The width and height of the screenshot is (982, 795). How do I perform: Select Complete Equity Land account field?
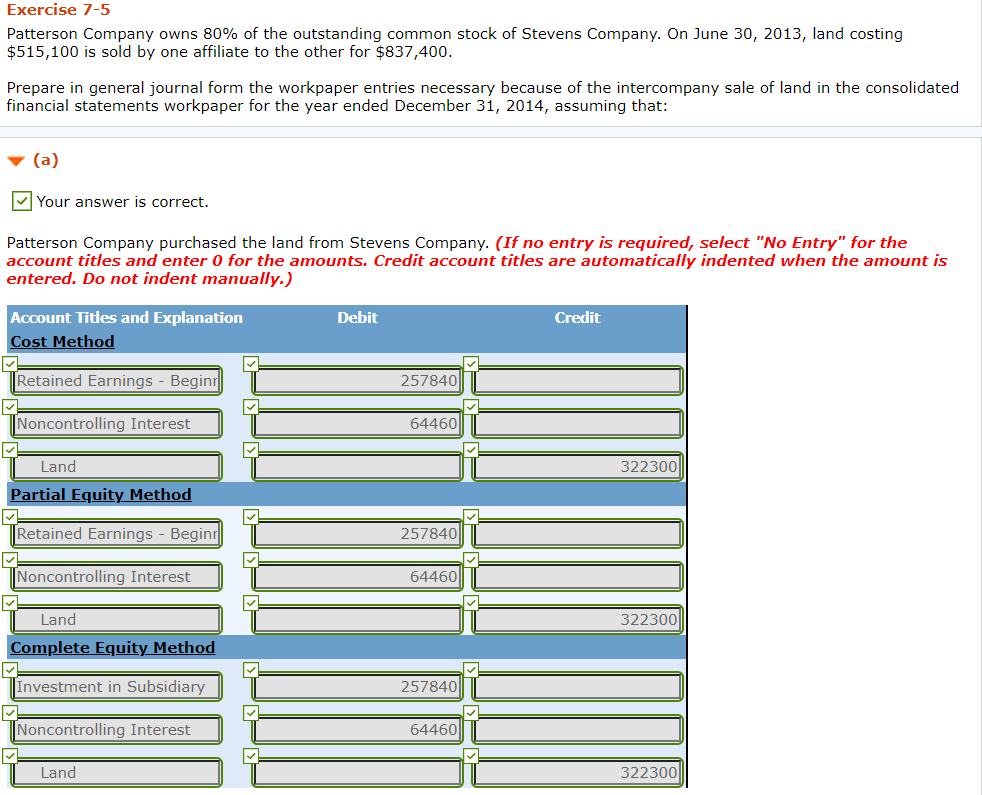(x=116, y=772)
